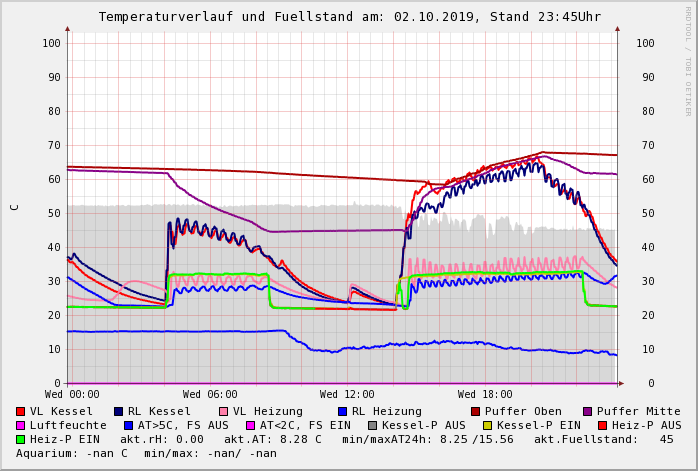Select the green Heiz-P EIN legend swatch
The image size is (698, 471).
pos(21,440)
